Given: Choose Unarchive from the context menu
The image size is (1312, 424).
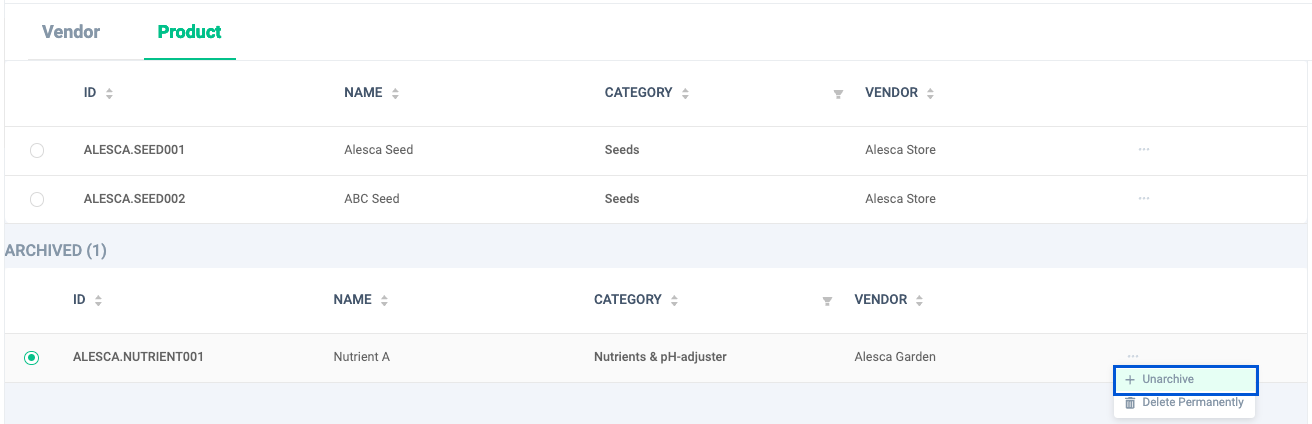Looking at the screenshot, I should (1185, 380).
